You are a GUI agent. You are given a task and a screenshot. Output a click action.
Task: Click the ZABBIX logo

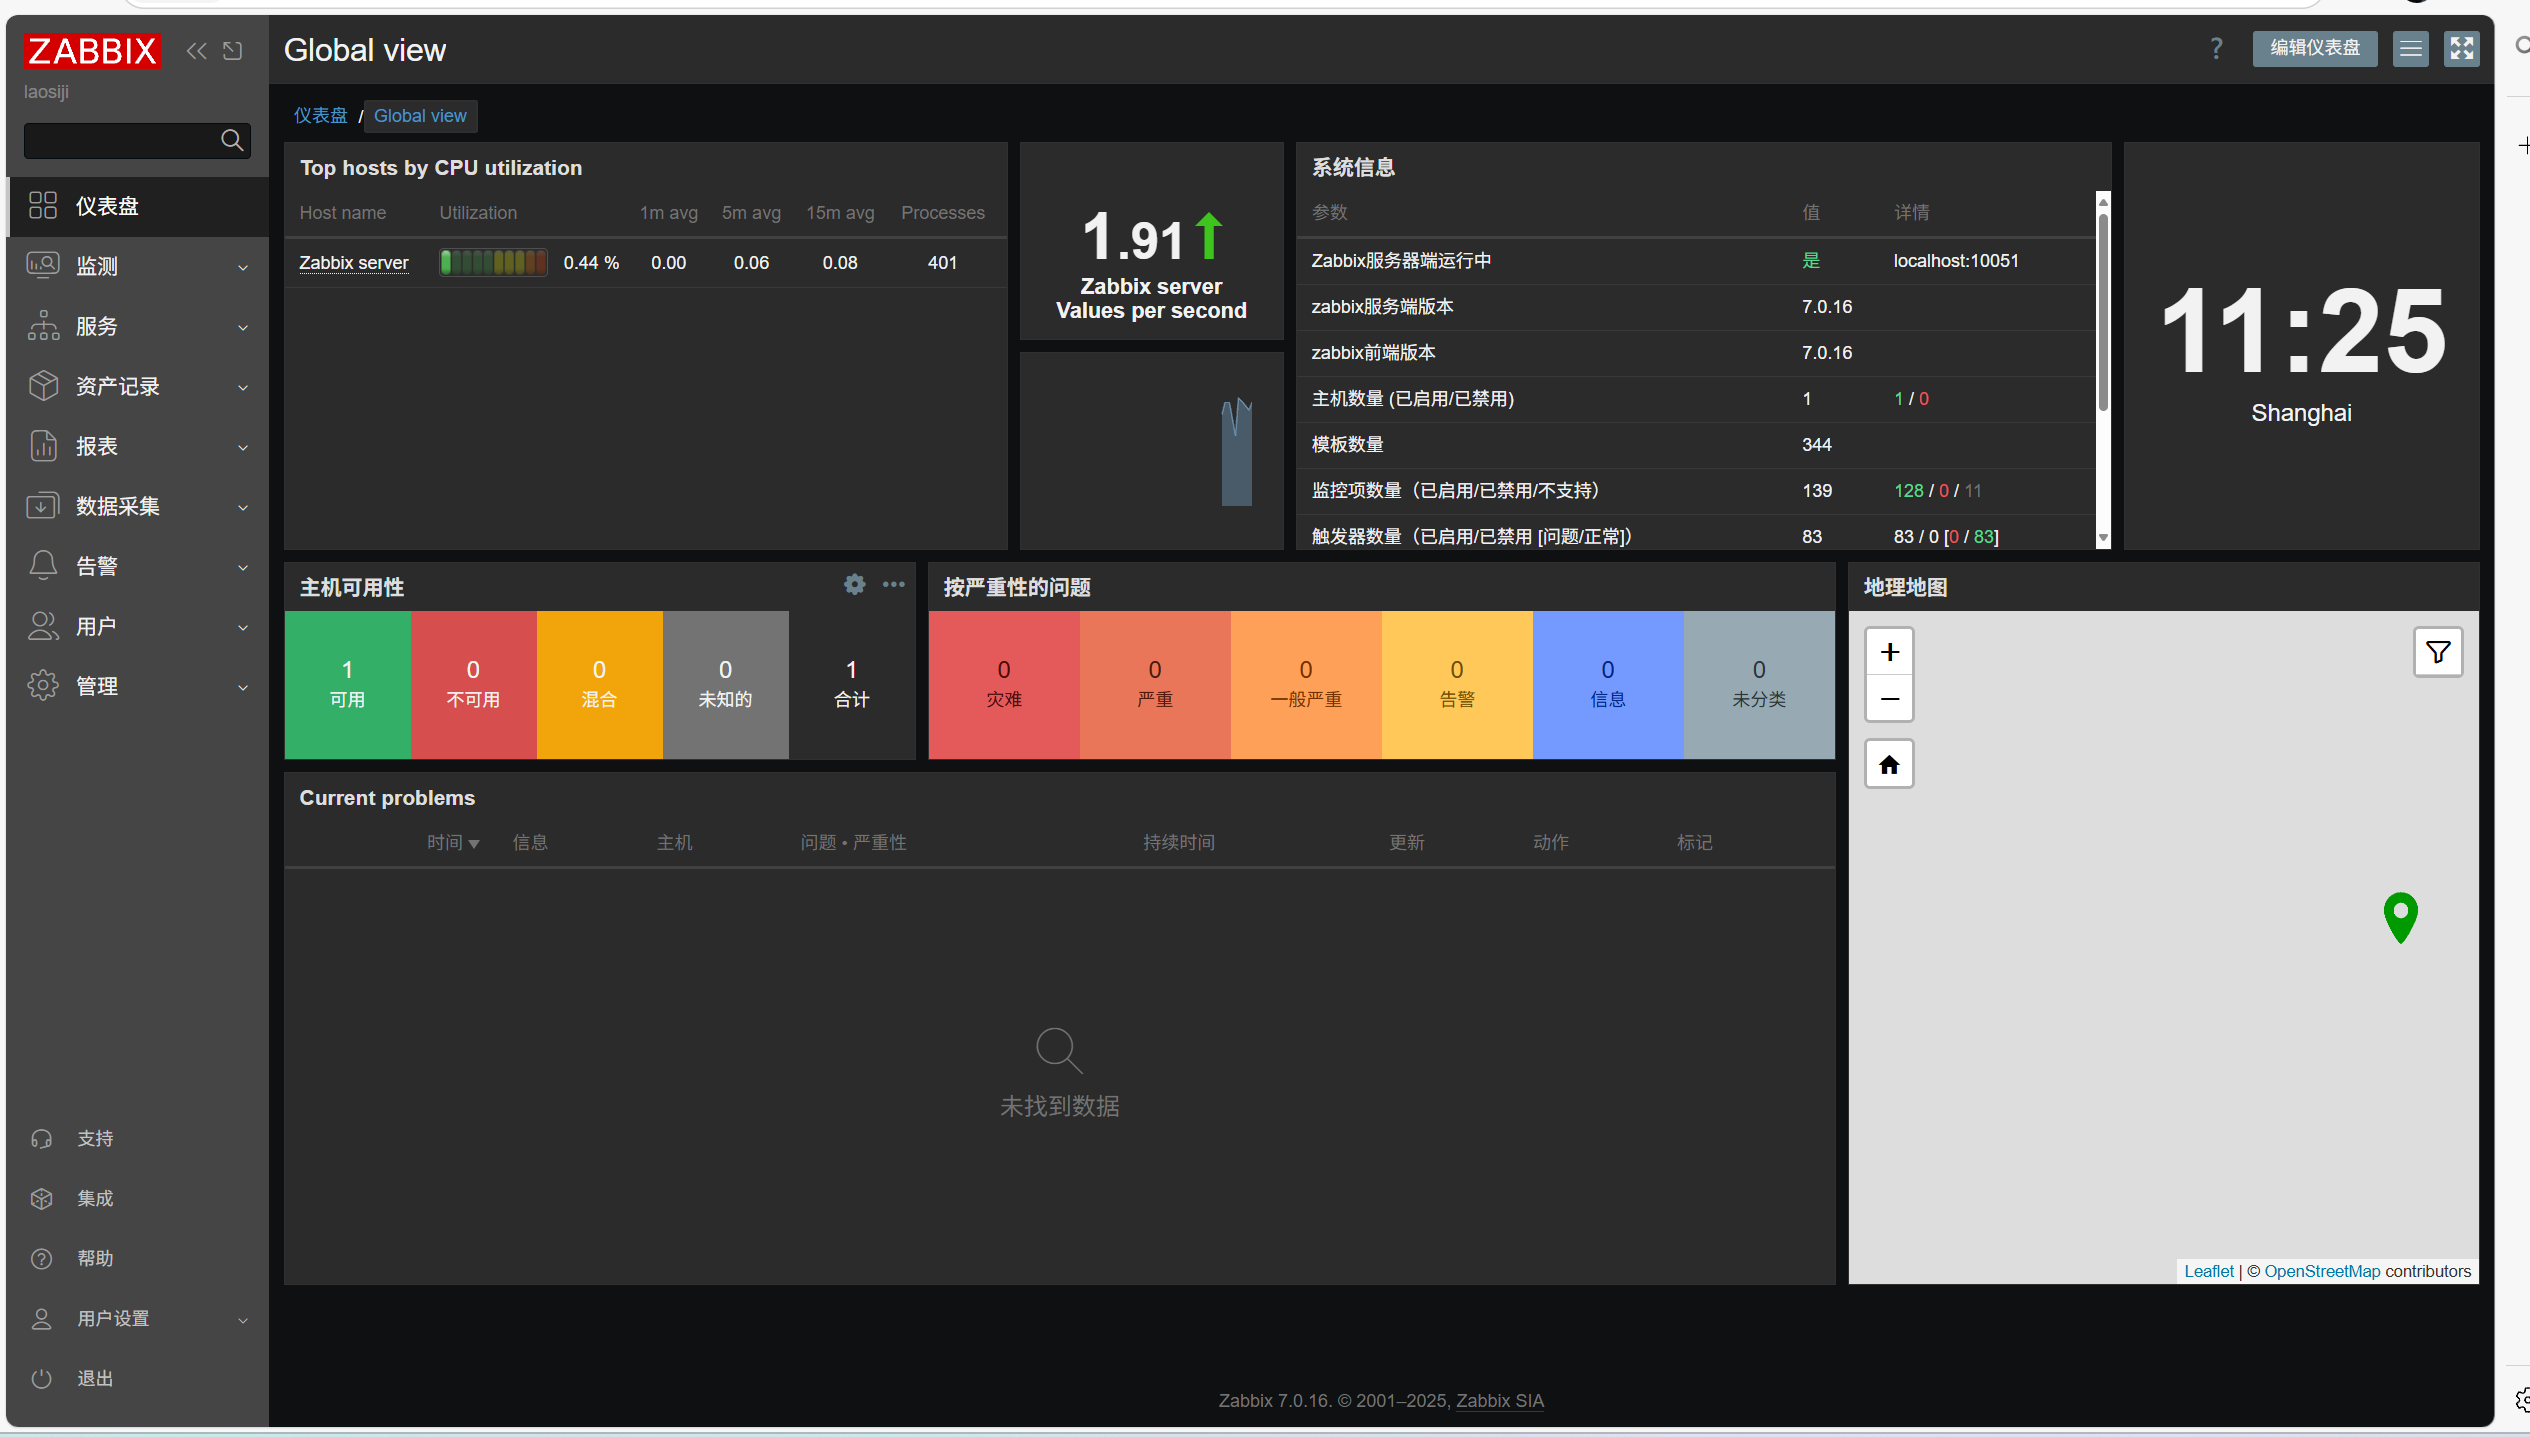[92, 51]
